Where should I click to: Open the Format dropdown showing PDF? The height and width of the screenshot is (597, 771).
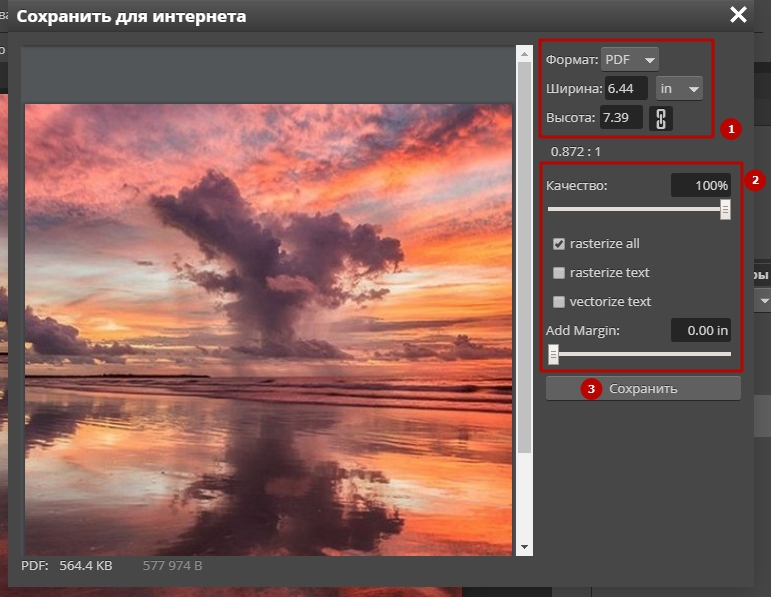pos(629,59)
